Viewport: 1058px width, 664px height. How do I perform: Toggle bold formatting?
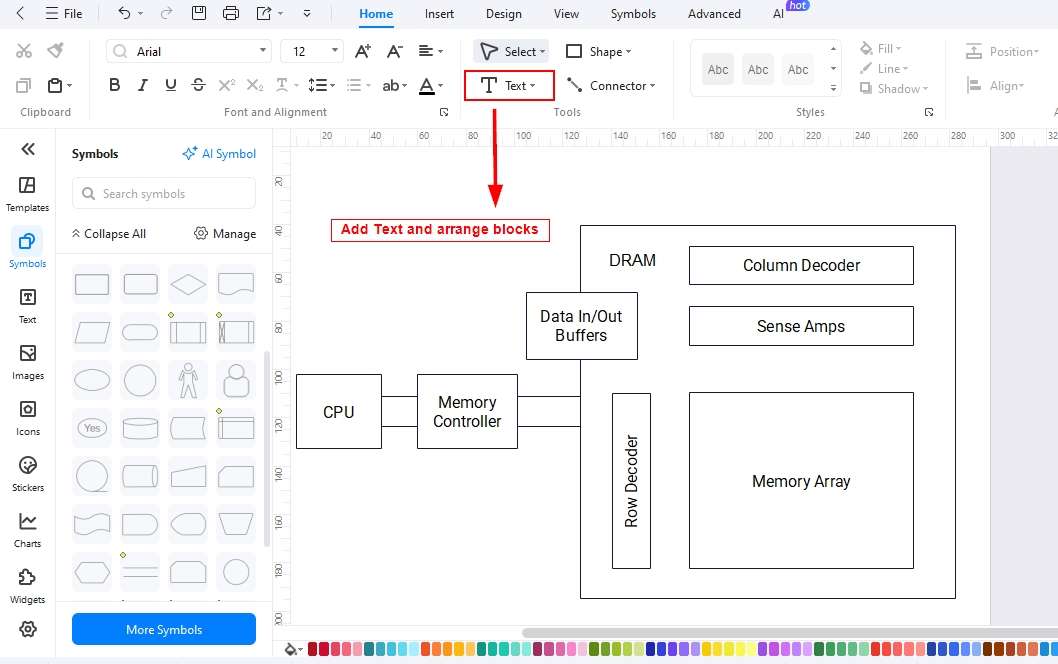tap(114, 85)
